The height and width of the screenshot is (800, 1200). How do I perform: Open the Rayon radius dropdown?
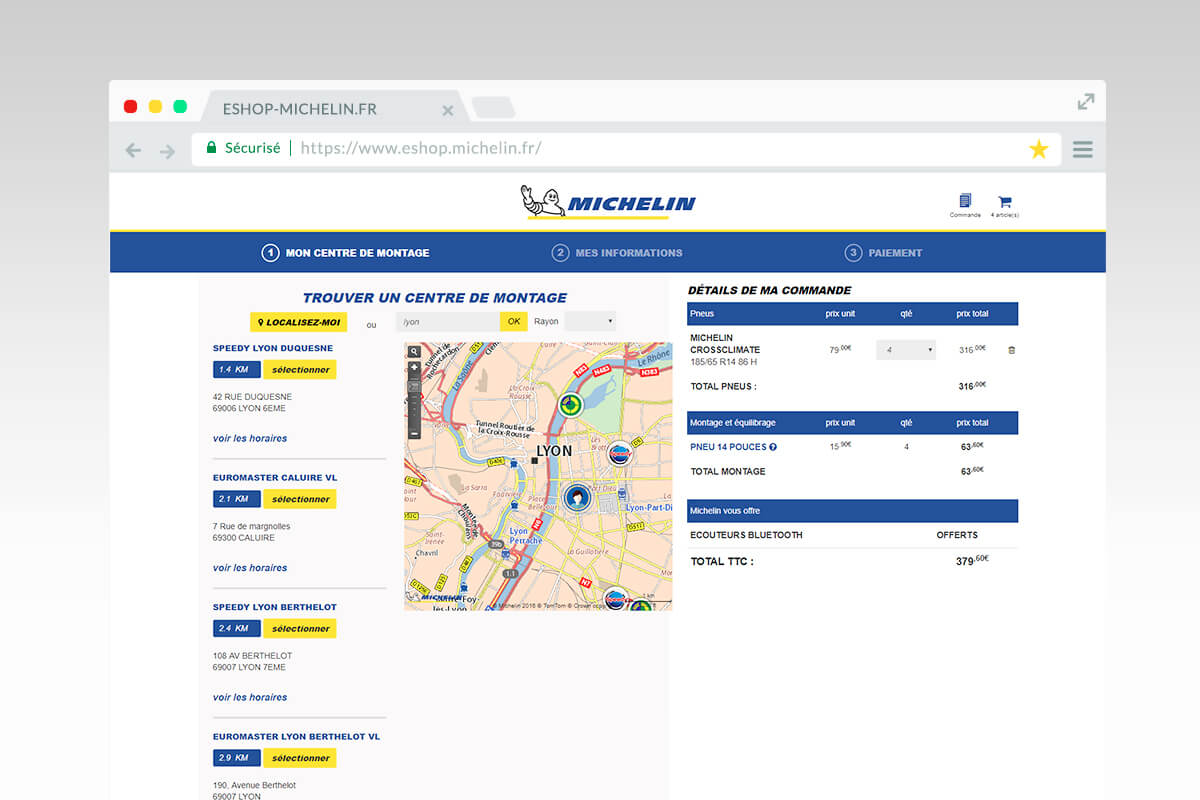590,321
